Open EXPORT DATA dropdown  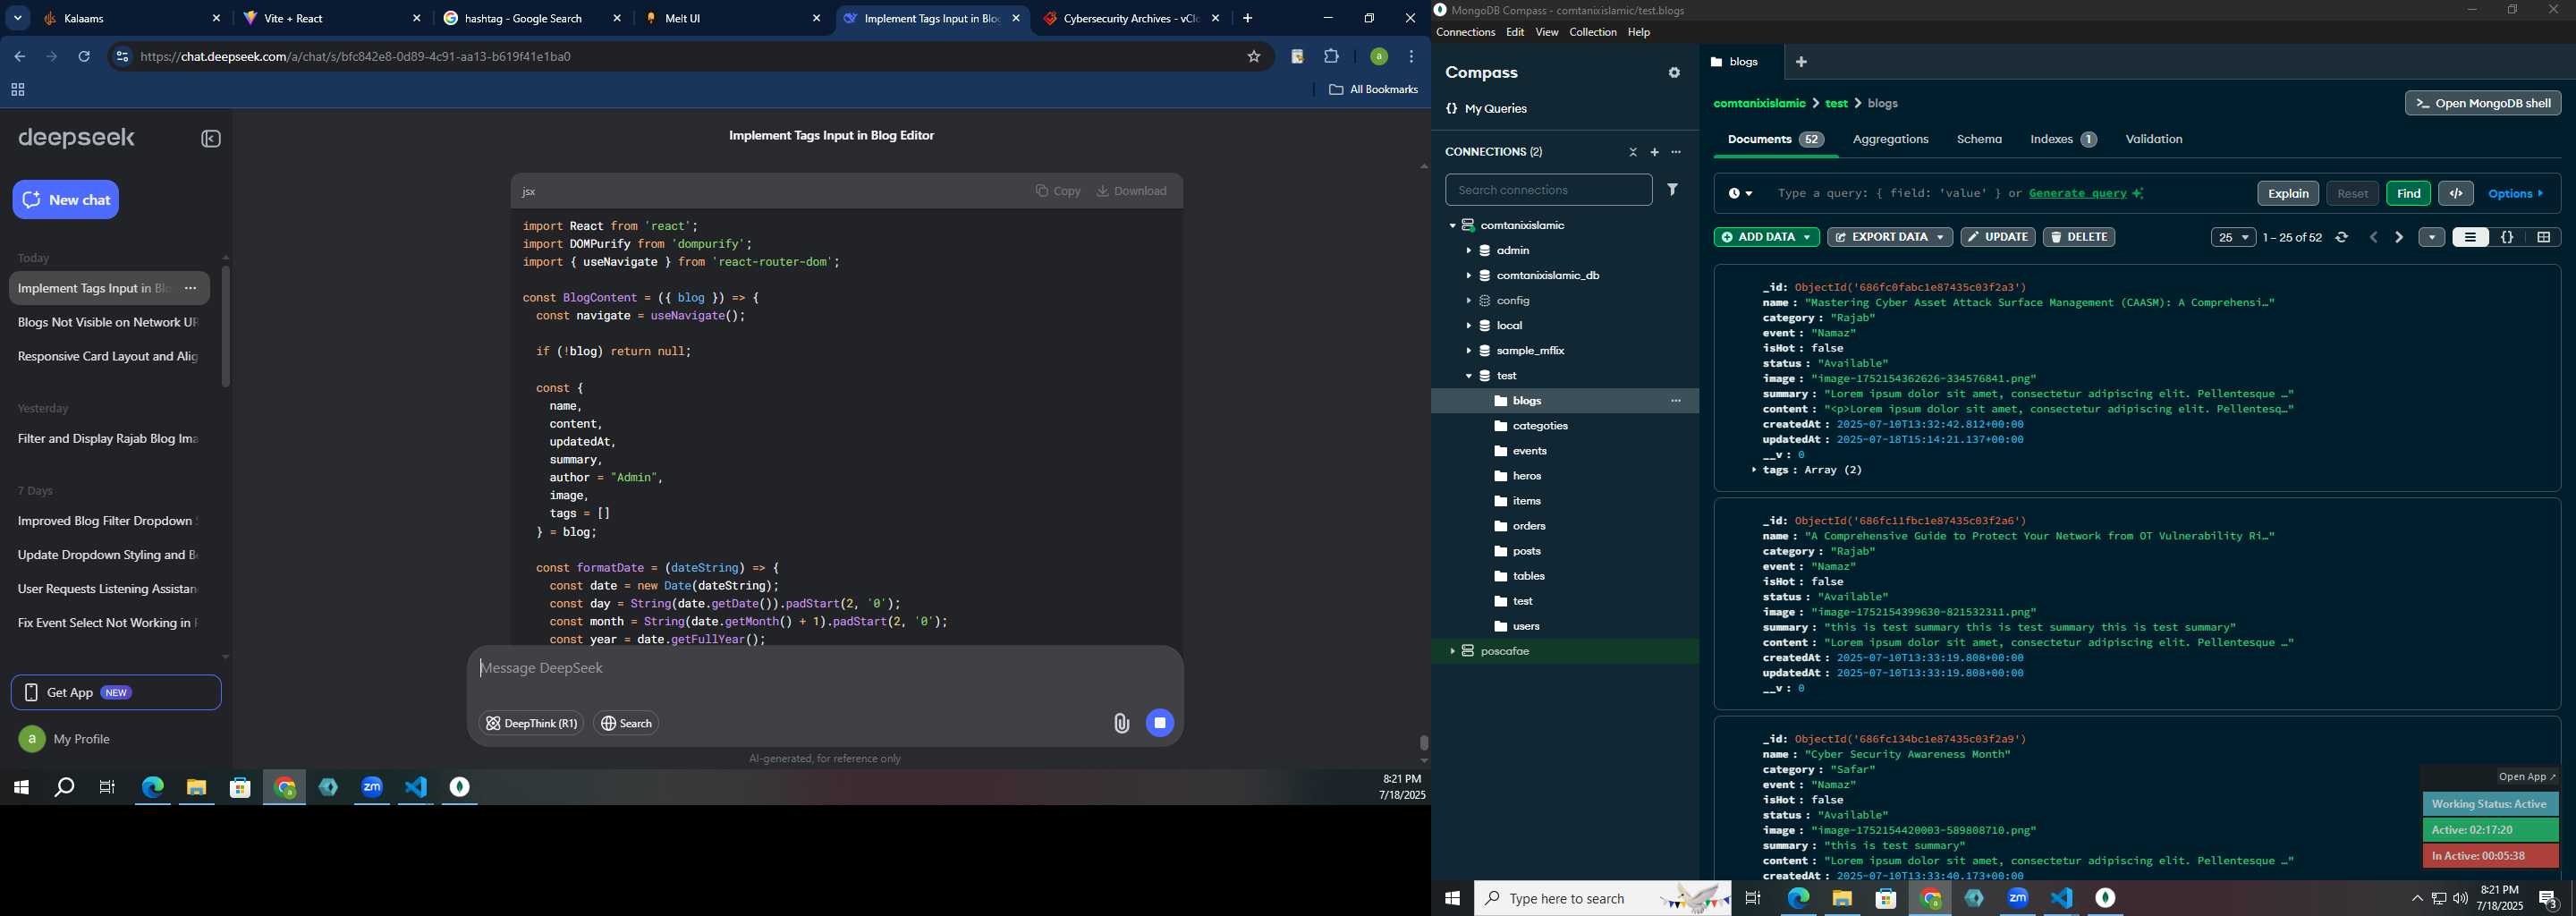[1889, 237]
